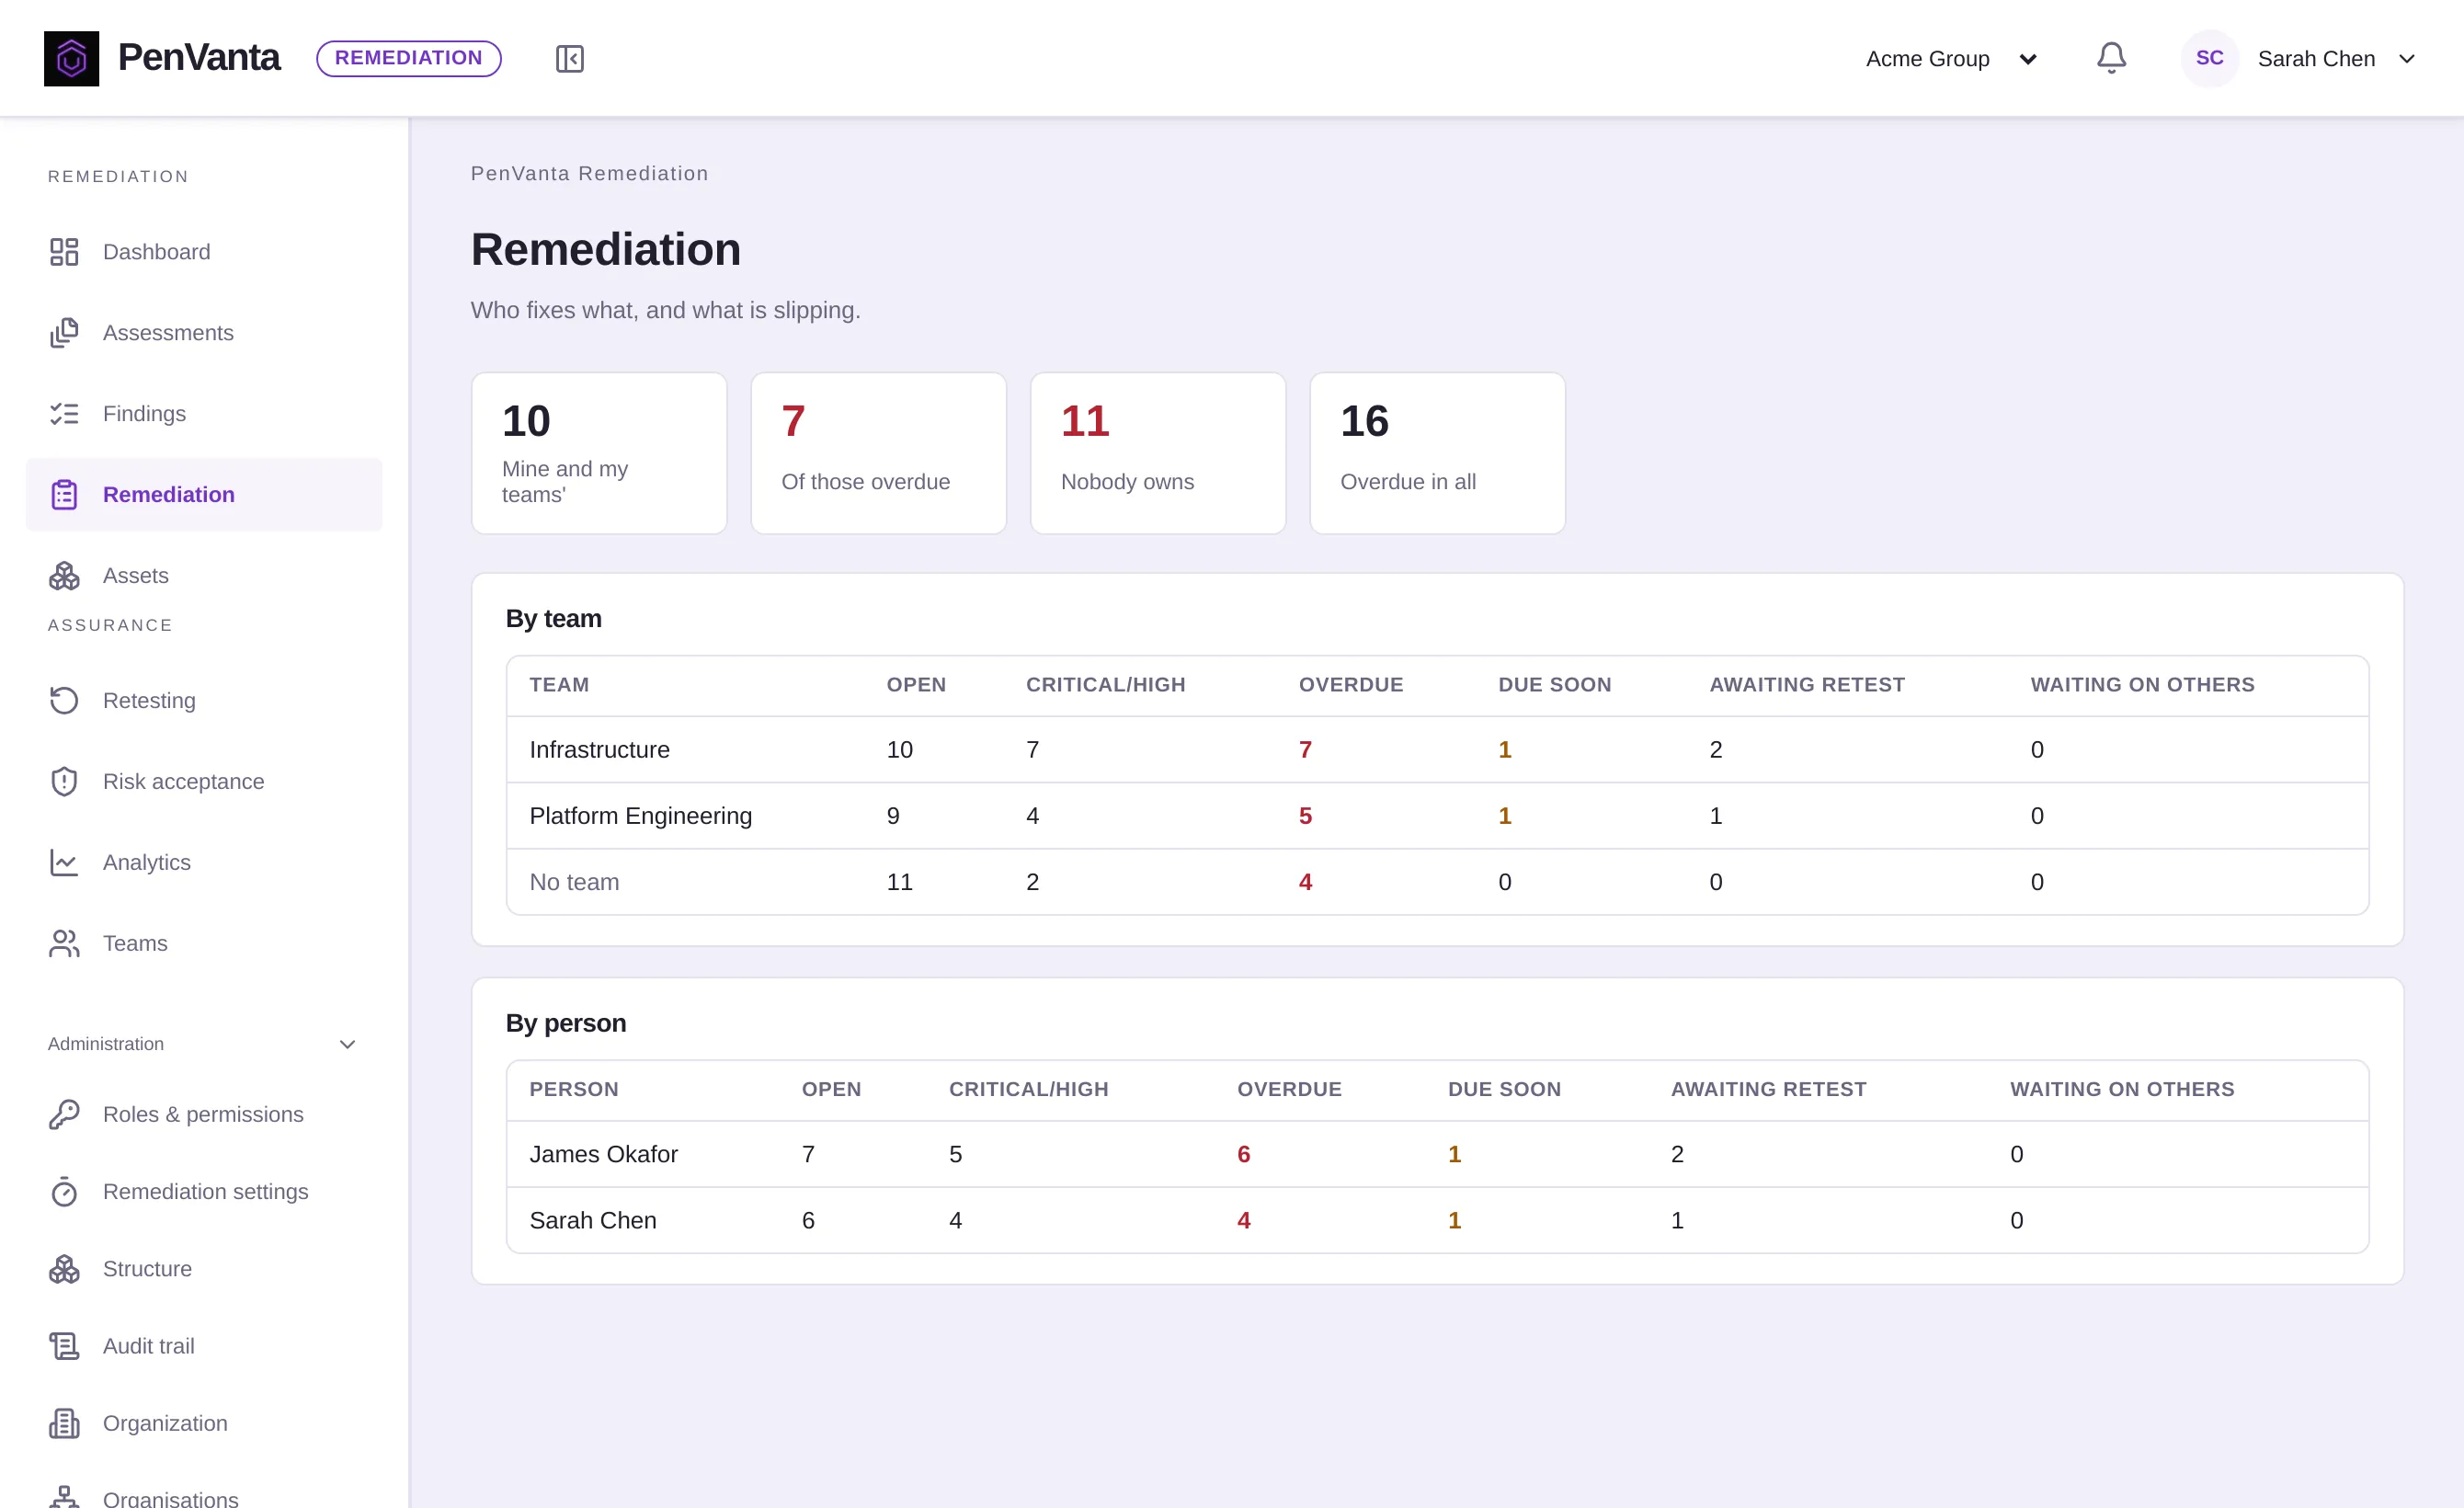Viewport: 2464px width, 1508px height.
Task: Click the Teams people icon
Action: click(64, 944)
